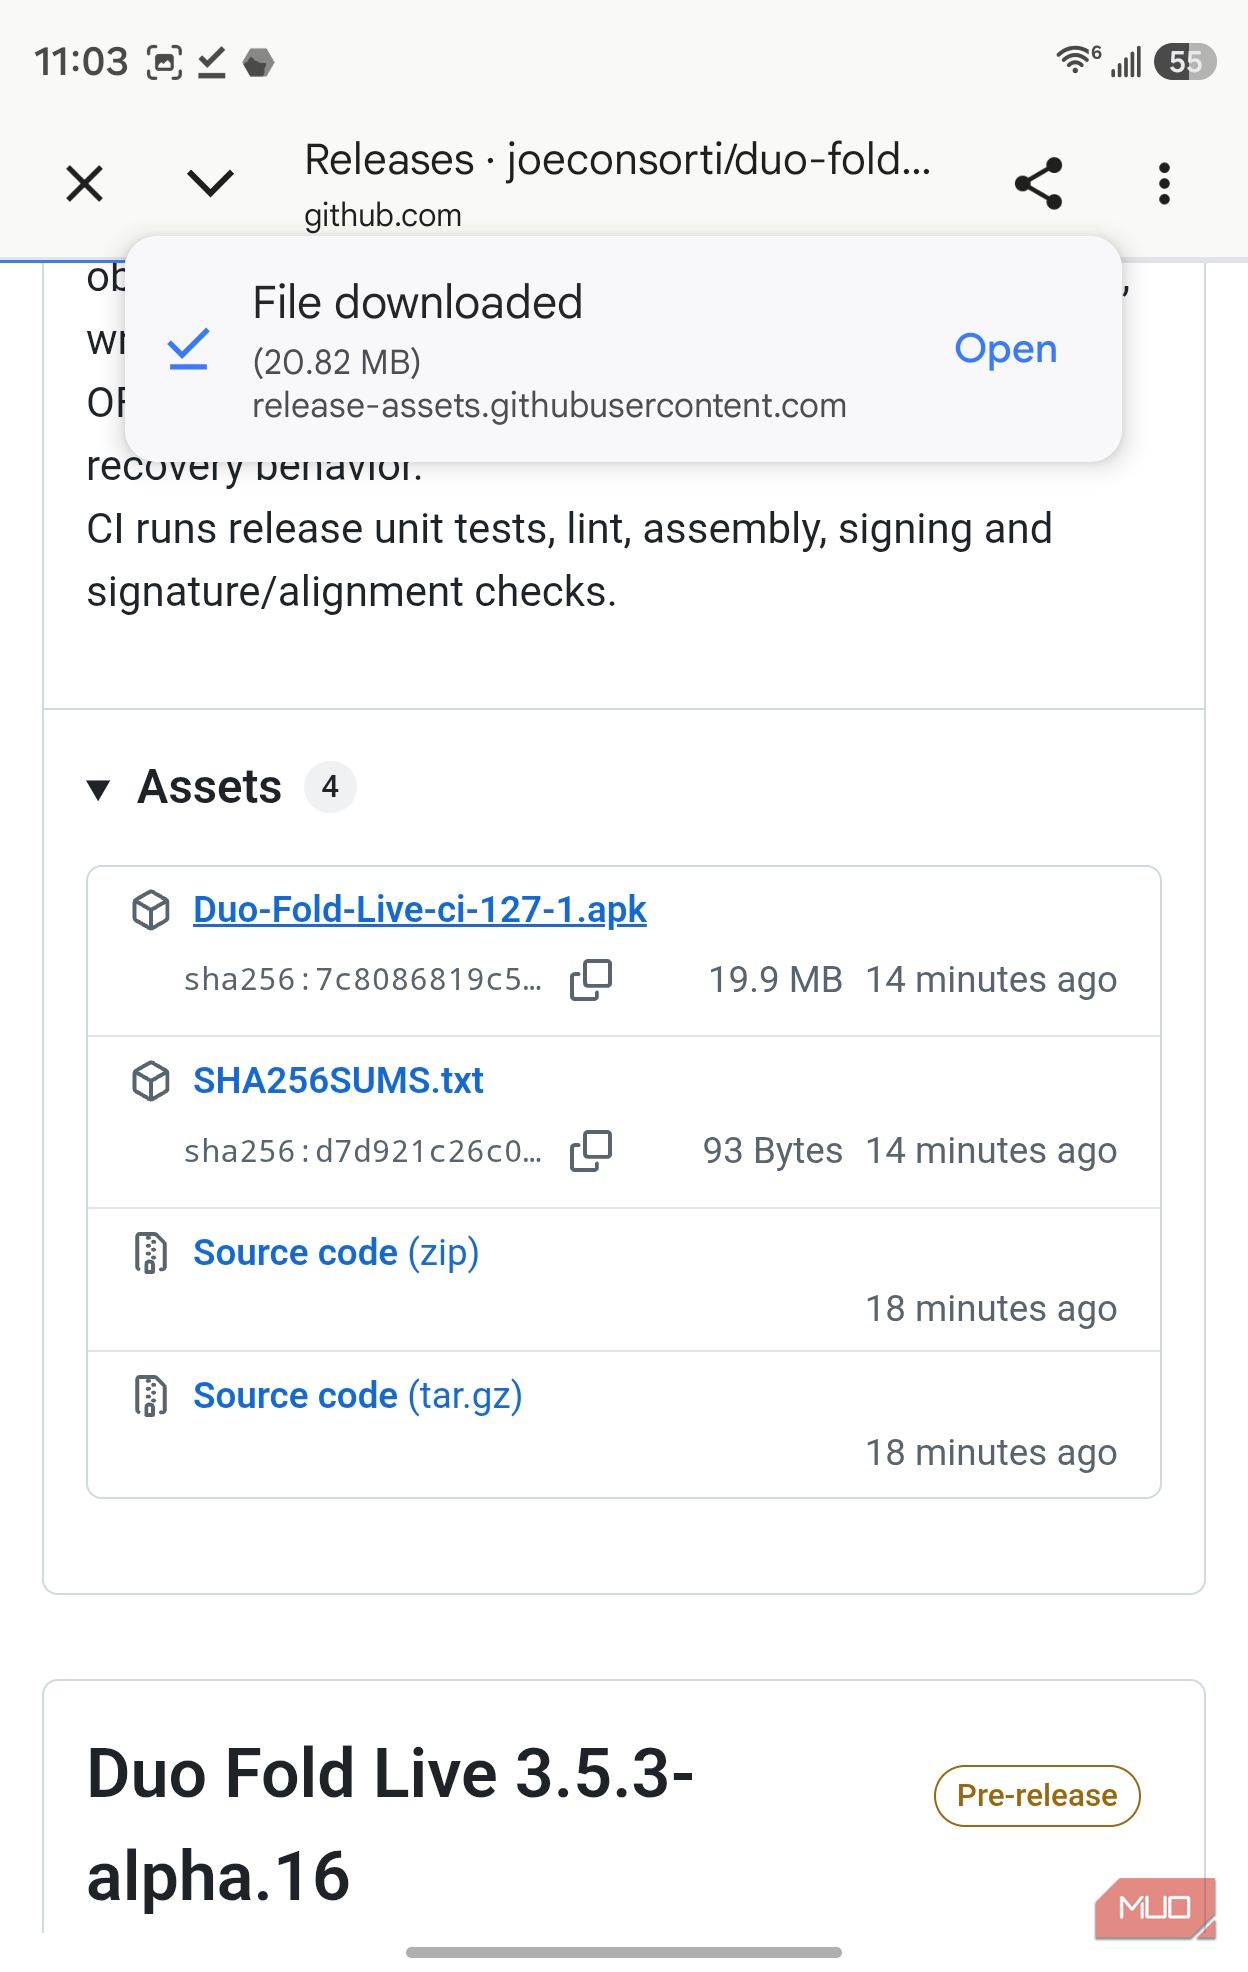Tap the release-assets.githubusercontent.com source text
The width and height of the screenshot is (1248, 1972).
click(x=549, y=406)
